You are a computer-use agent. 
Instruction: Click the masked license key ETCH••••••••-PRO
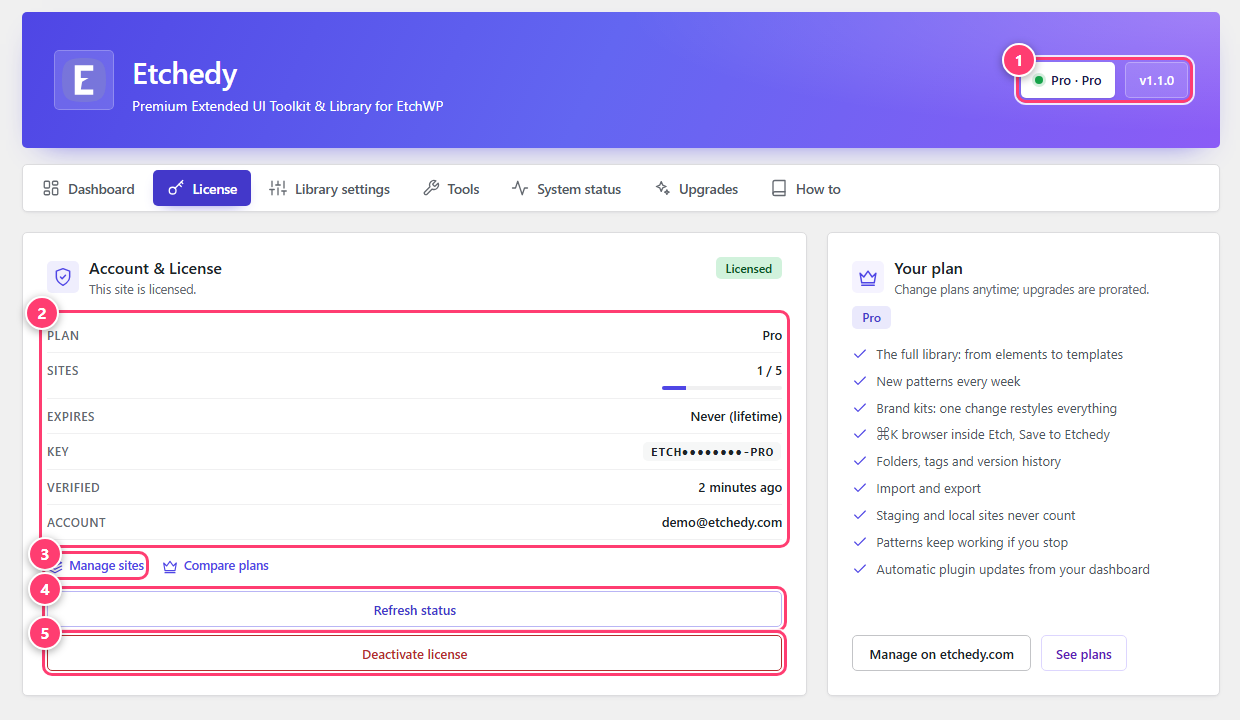click(712, 452)
